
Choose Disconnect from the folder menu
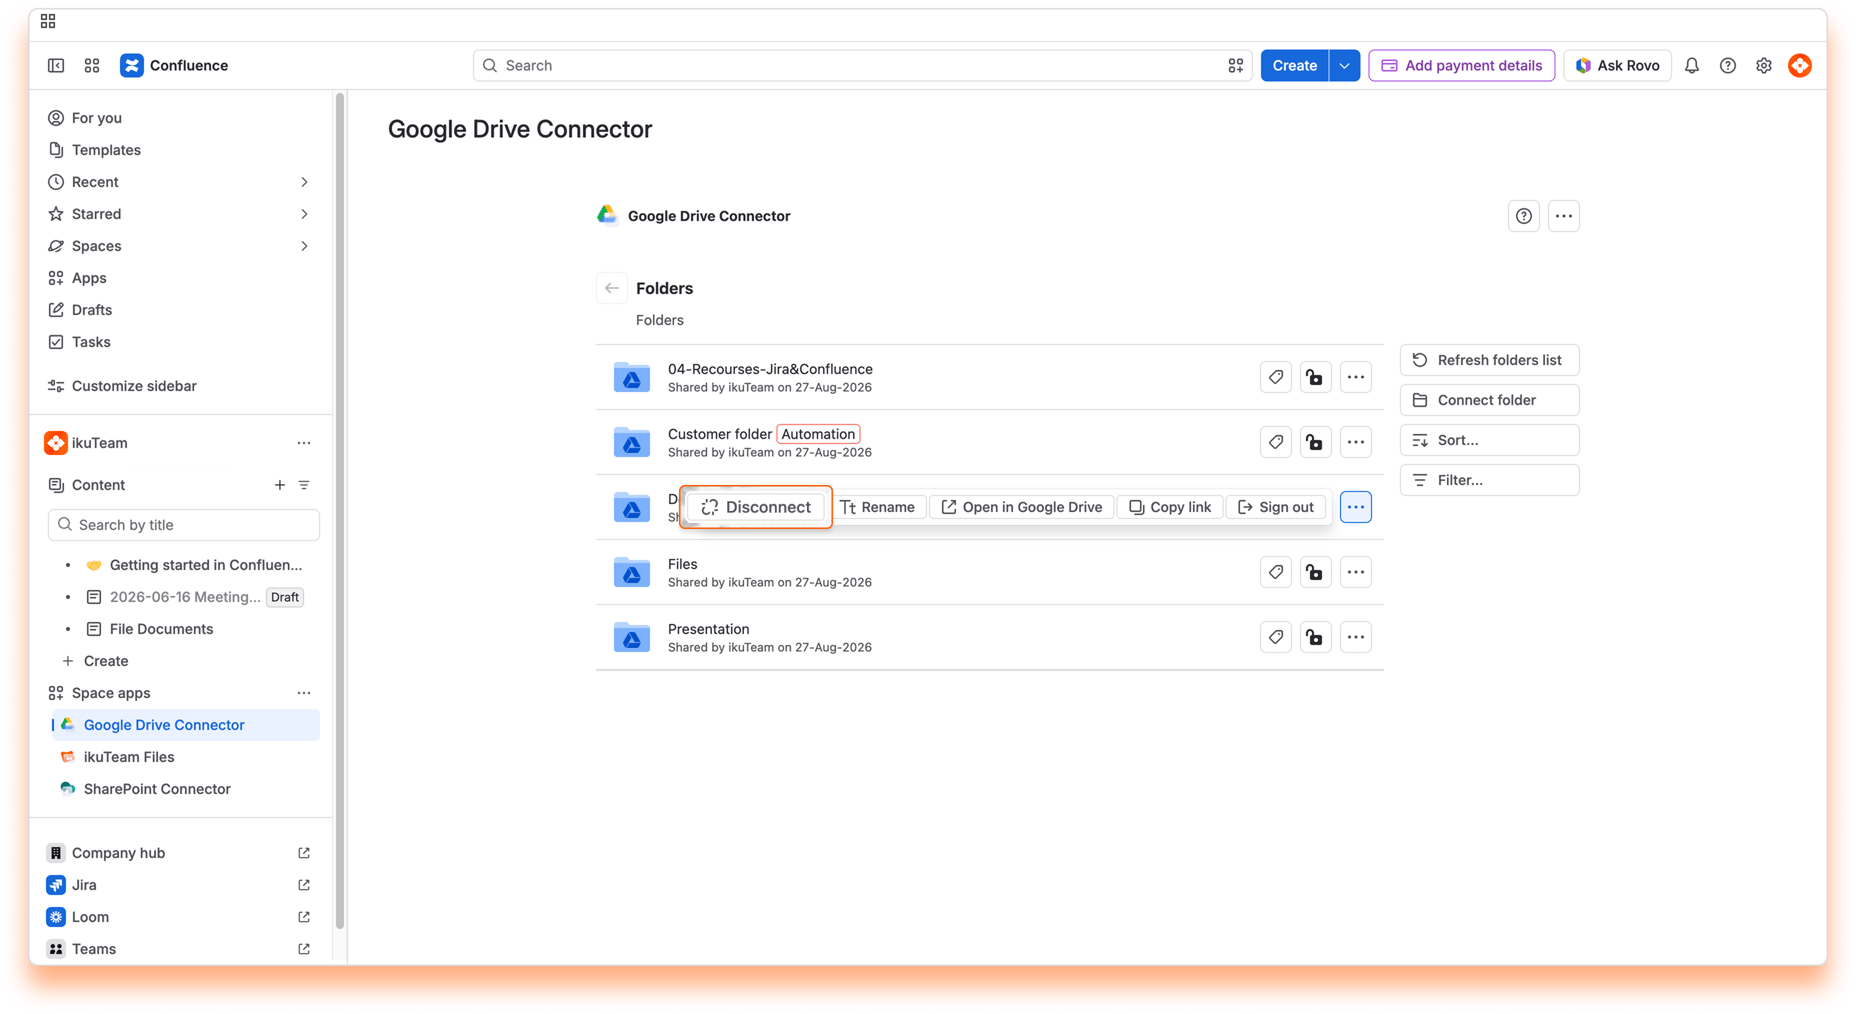coord(756,507)
